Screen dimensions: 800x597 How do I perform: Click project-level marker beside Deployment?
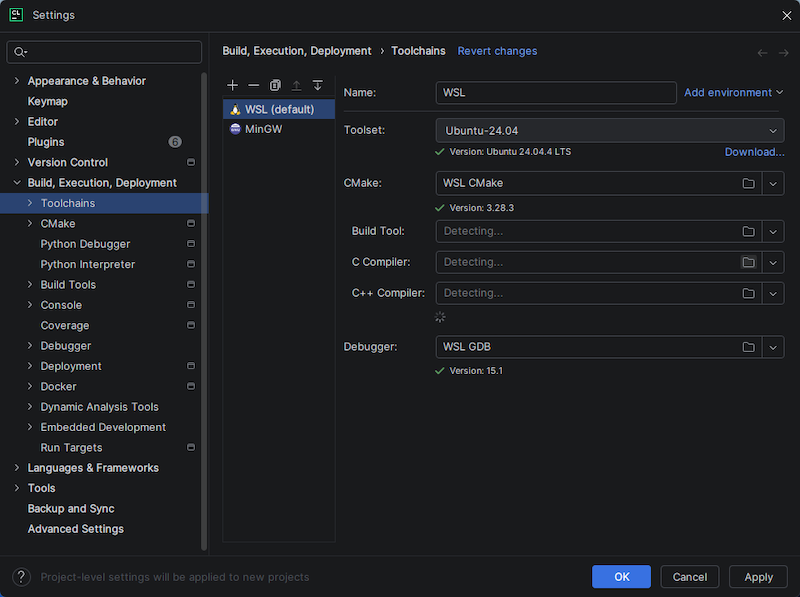191,366
